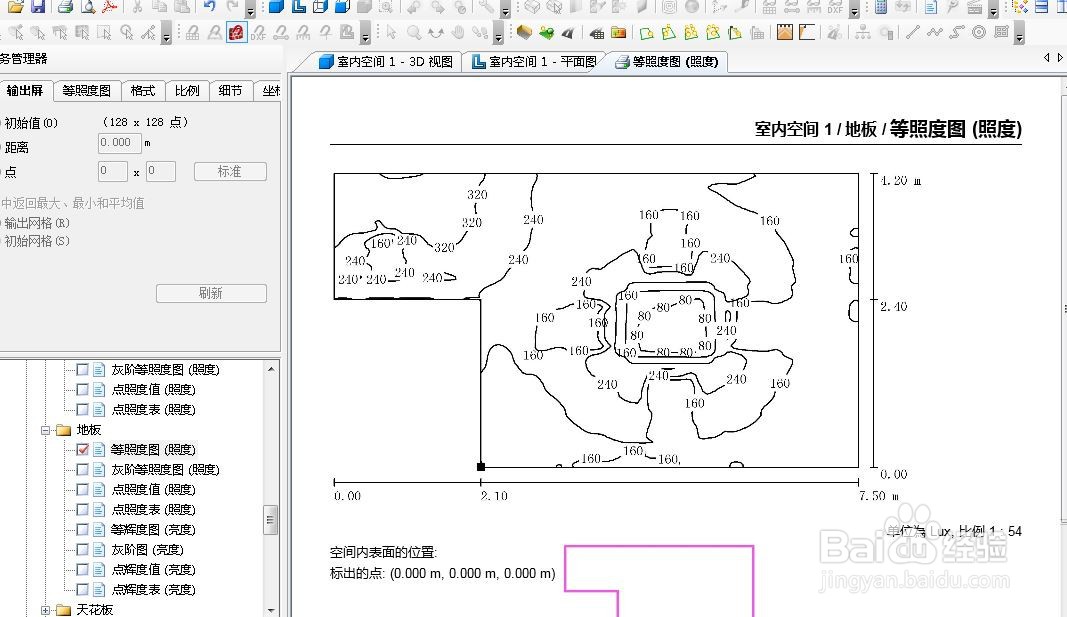The width and height of the screenshot is (1067, 617).
Task: Open floor plan view with the blue L-shape icon
Action: pyautogui.click(x=298, y=7)
